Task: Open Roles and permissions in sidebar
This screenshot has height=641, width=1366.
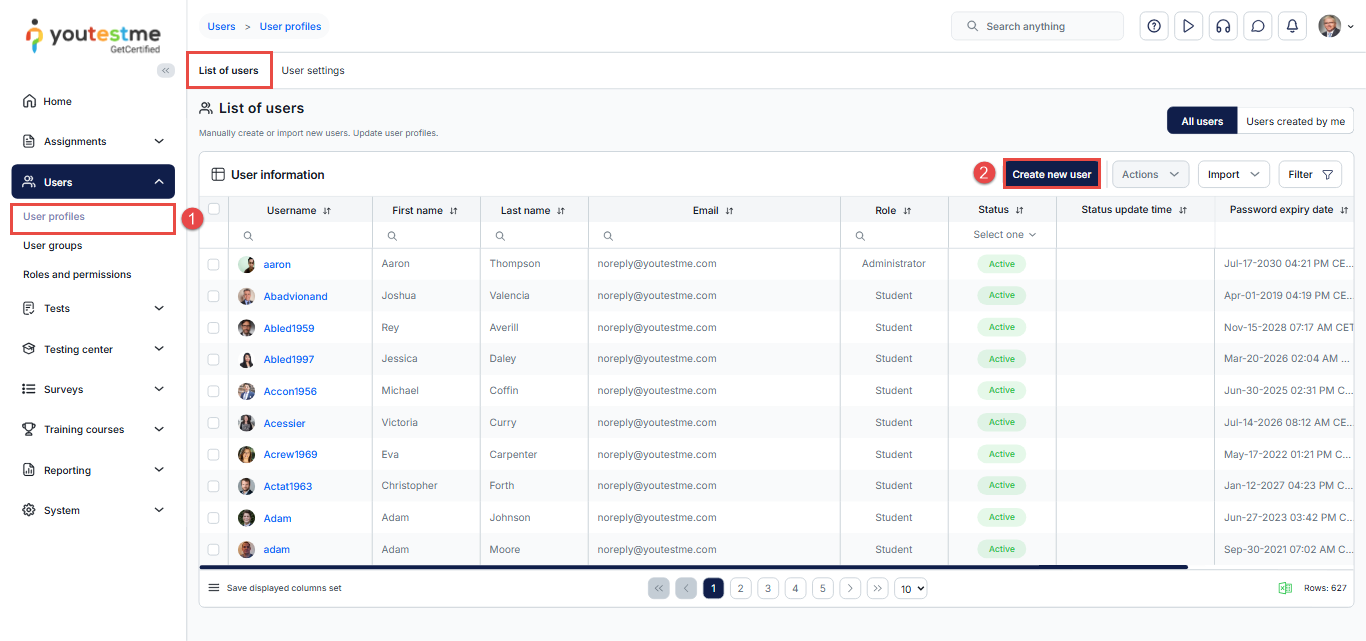Action: coord(77,275)
